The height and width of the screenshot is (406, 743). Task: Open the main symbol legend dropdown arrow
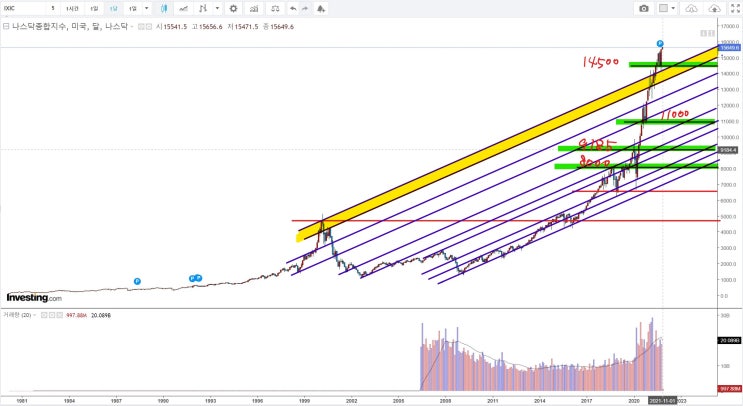[132, 27]
